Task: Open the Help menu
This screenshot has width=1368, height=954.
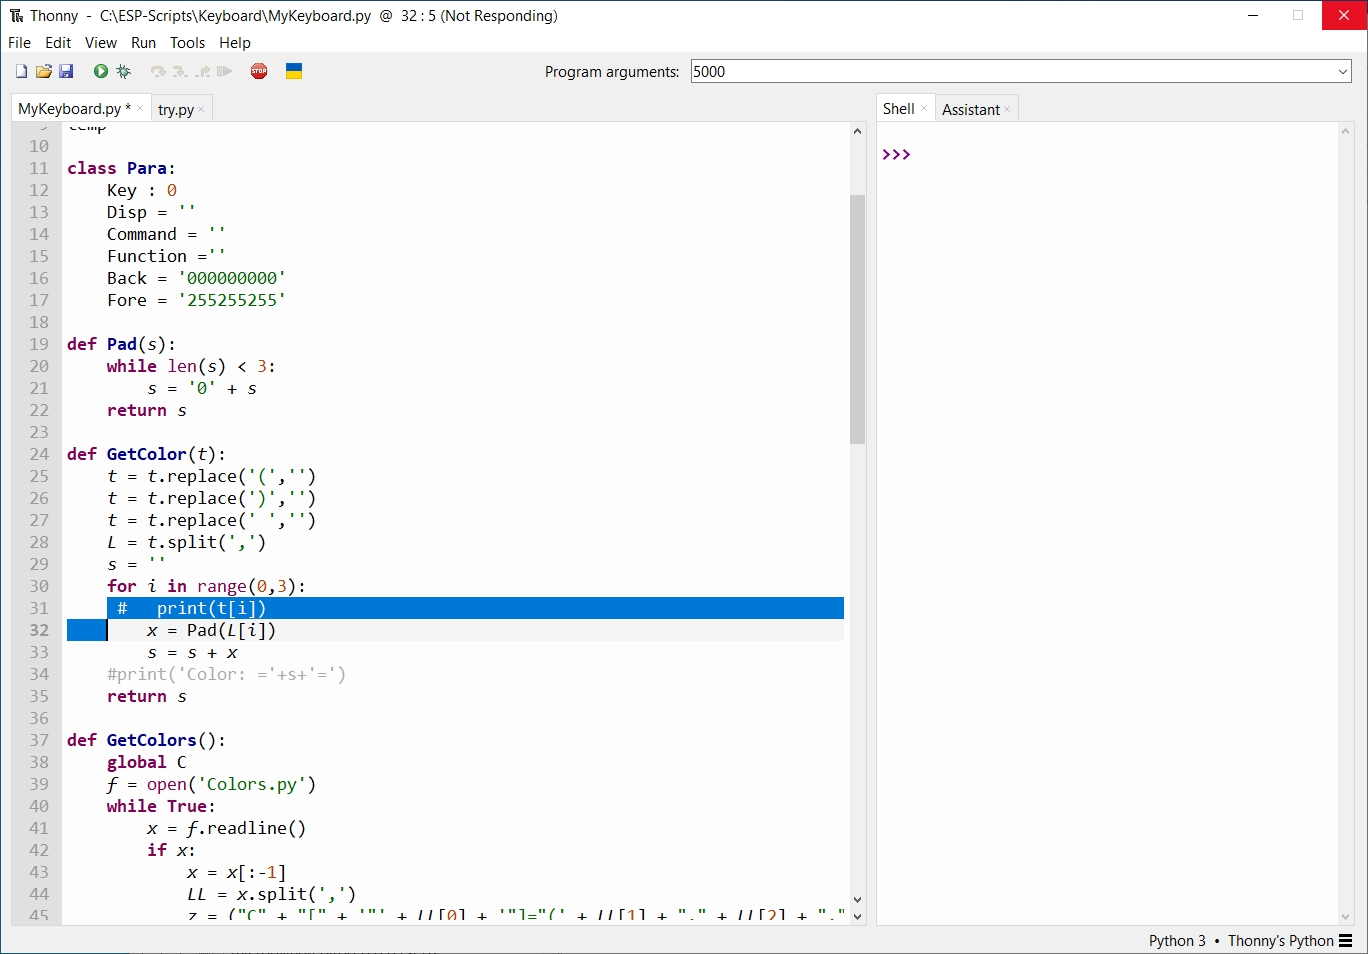Action: pos(235,43)
